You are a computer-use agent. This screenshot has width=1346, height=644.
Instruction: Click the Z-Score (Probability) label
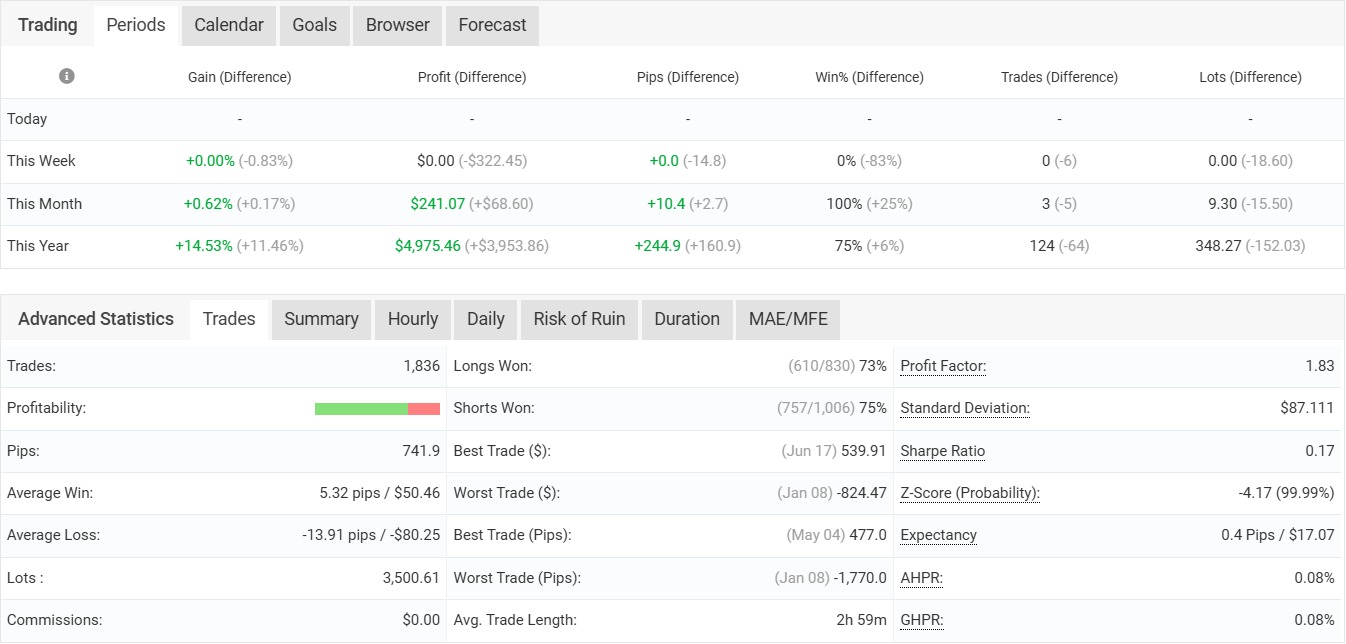click(970, 493)
